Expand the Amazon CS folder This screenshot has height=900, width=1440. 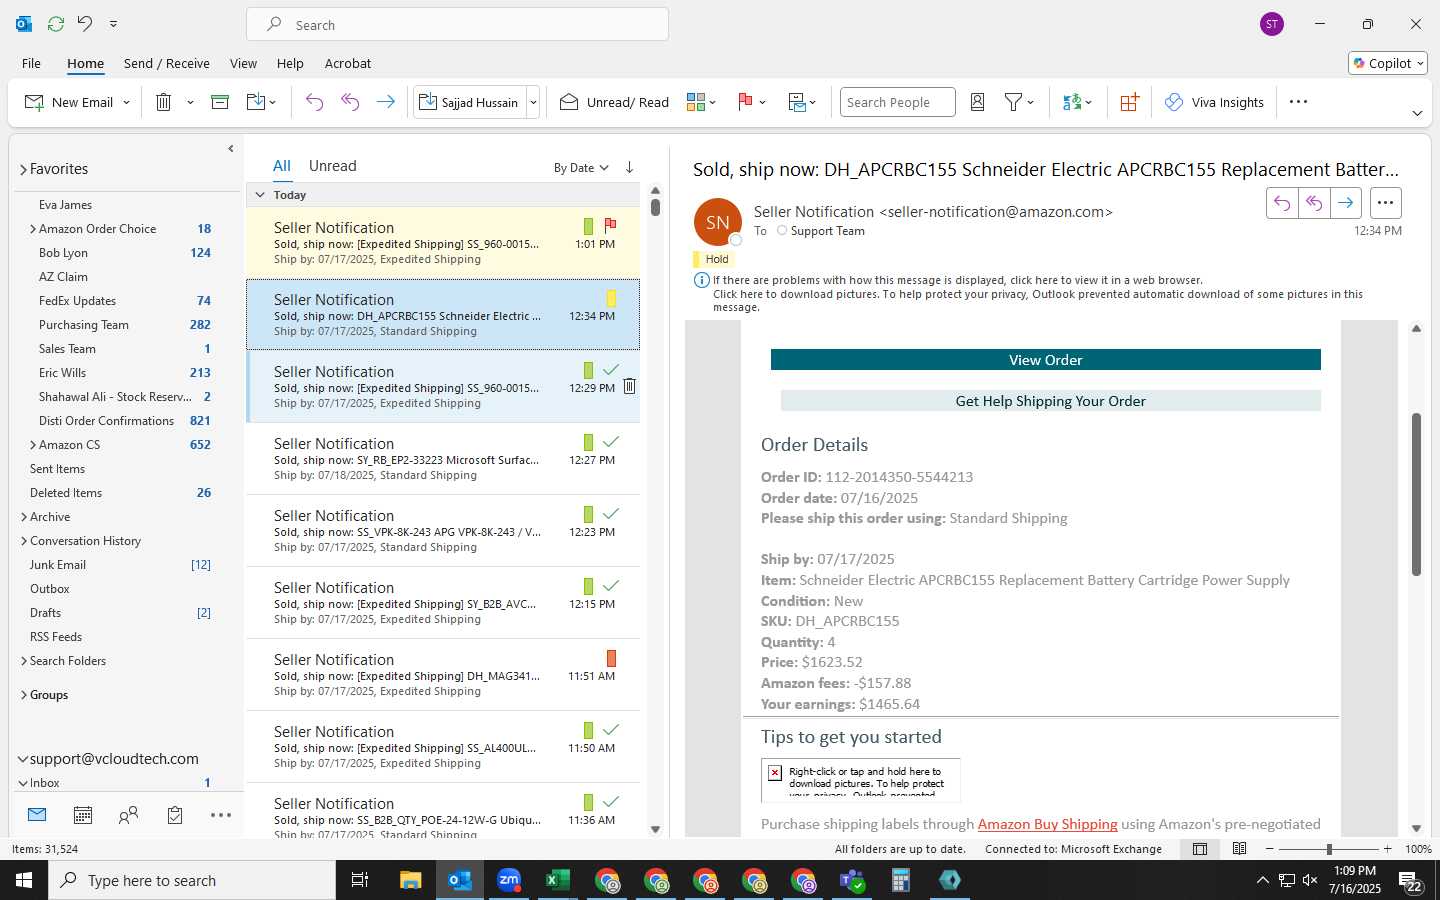click(33, 445)
